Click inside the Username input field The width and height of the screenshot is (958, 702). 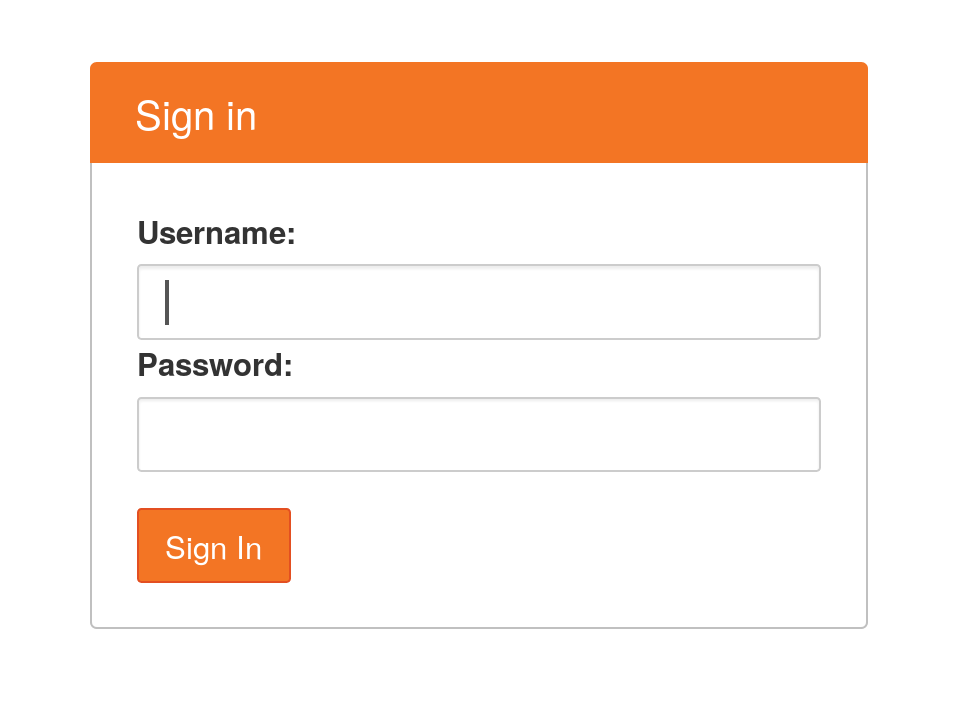(478, 301)
